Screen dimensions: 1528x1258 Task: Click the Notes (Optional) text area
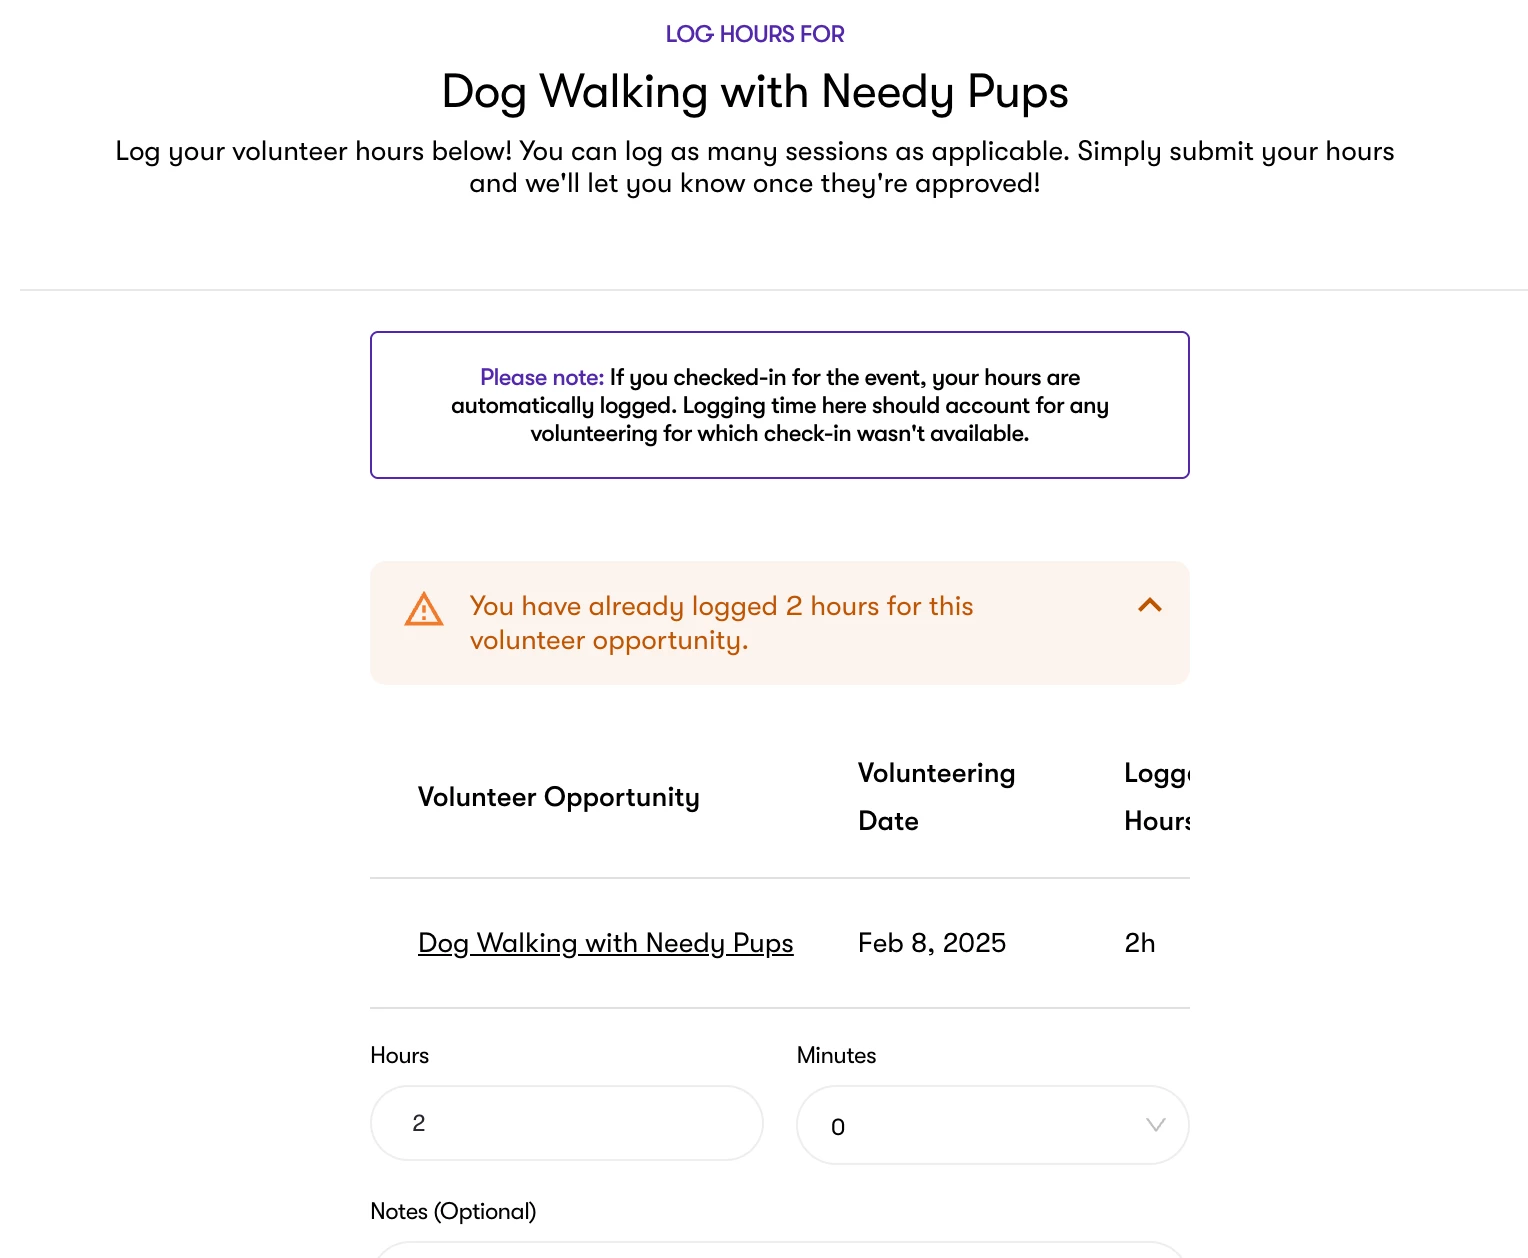(x=779, y=1249)
